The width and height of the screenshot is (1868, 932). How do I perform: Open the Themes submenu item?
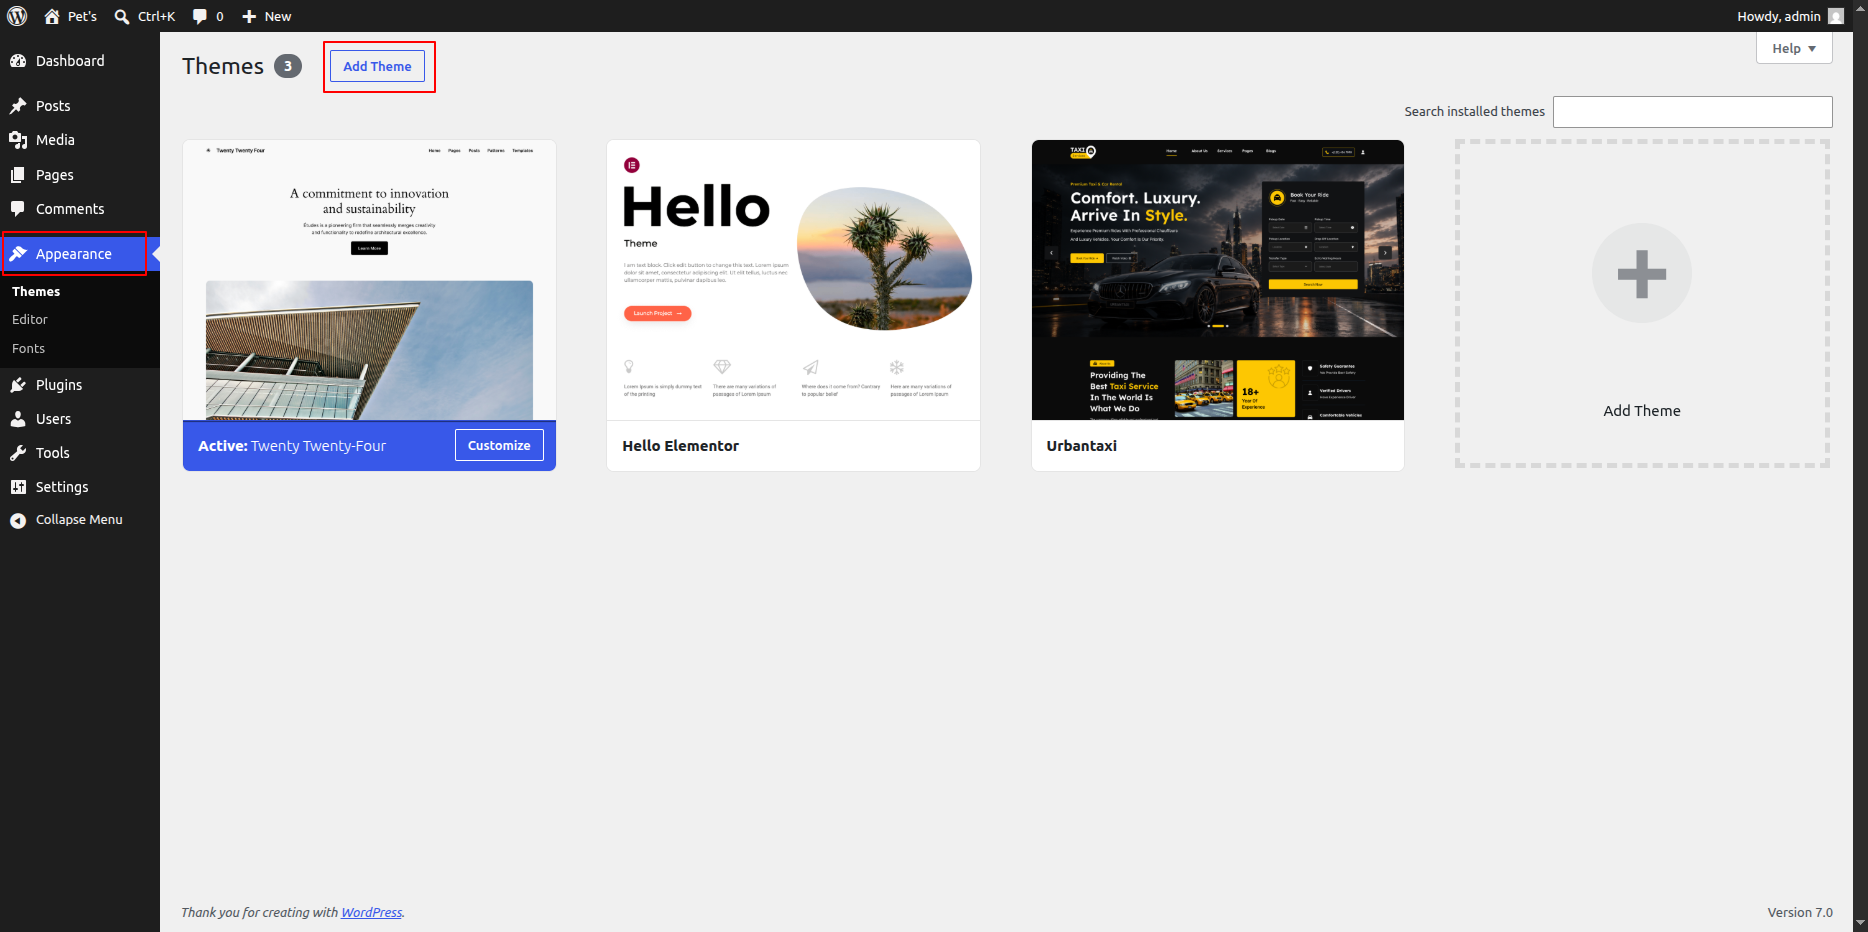coord(36,292)
